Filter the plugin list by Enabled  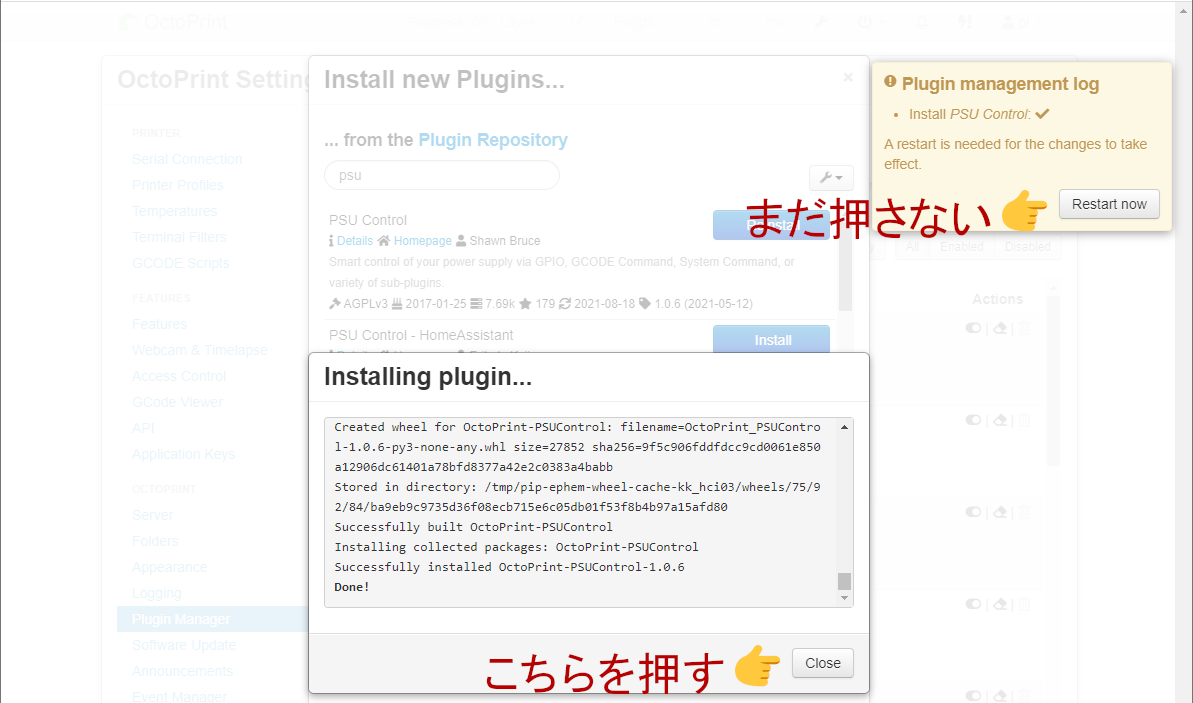tap(961, 247)
